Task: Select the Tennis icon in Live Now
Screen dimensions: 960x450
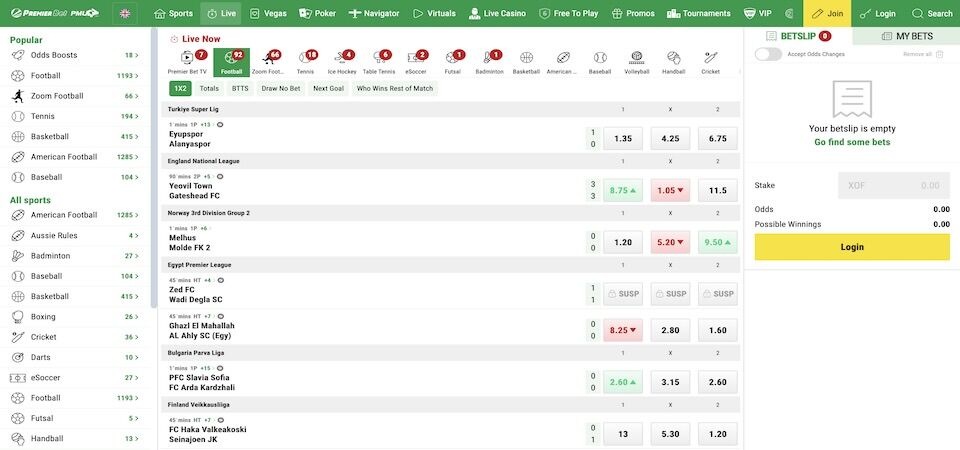Action: [305, 62]
